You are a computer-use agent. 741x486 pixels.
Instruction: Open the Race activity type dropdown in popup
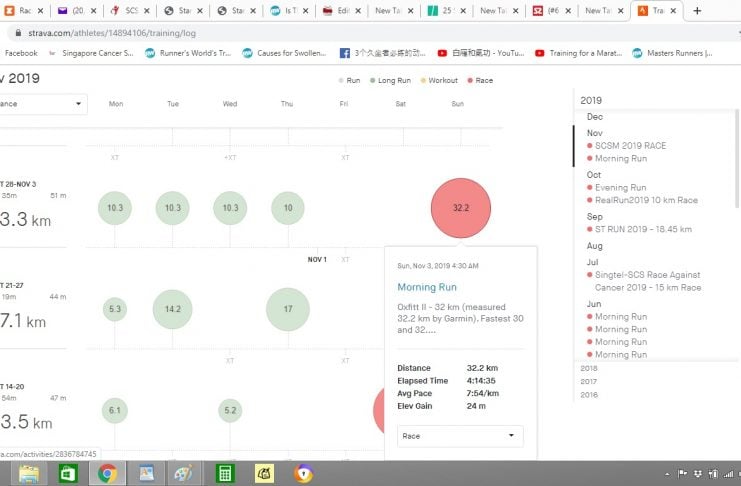(460, 436)
